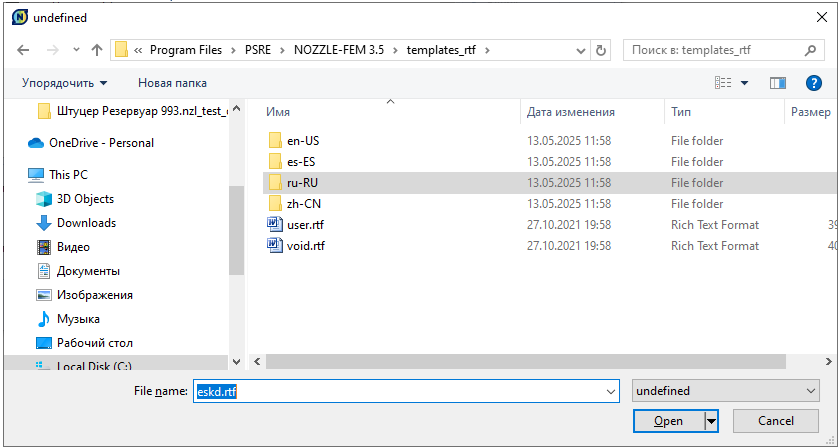Open 3D Objects in navigation pane
The width and height of the screenshot is (839, 448).
pos(75,199)
